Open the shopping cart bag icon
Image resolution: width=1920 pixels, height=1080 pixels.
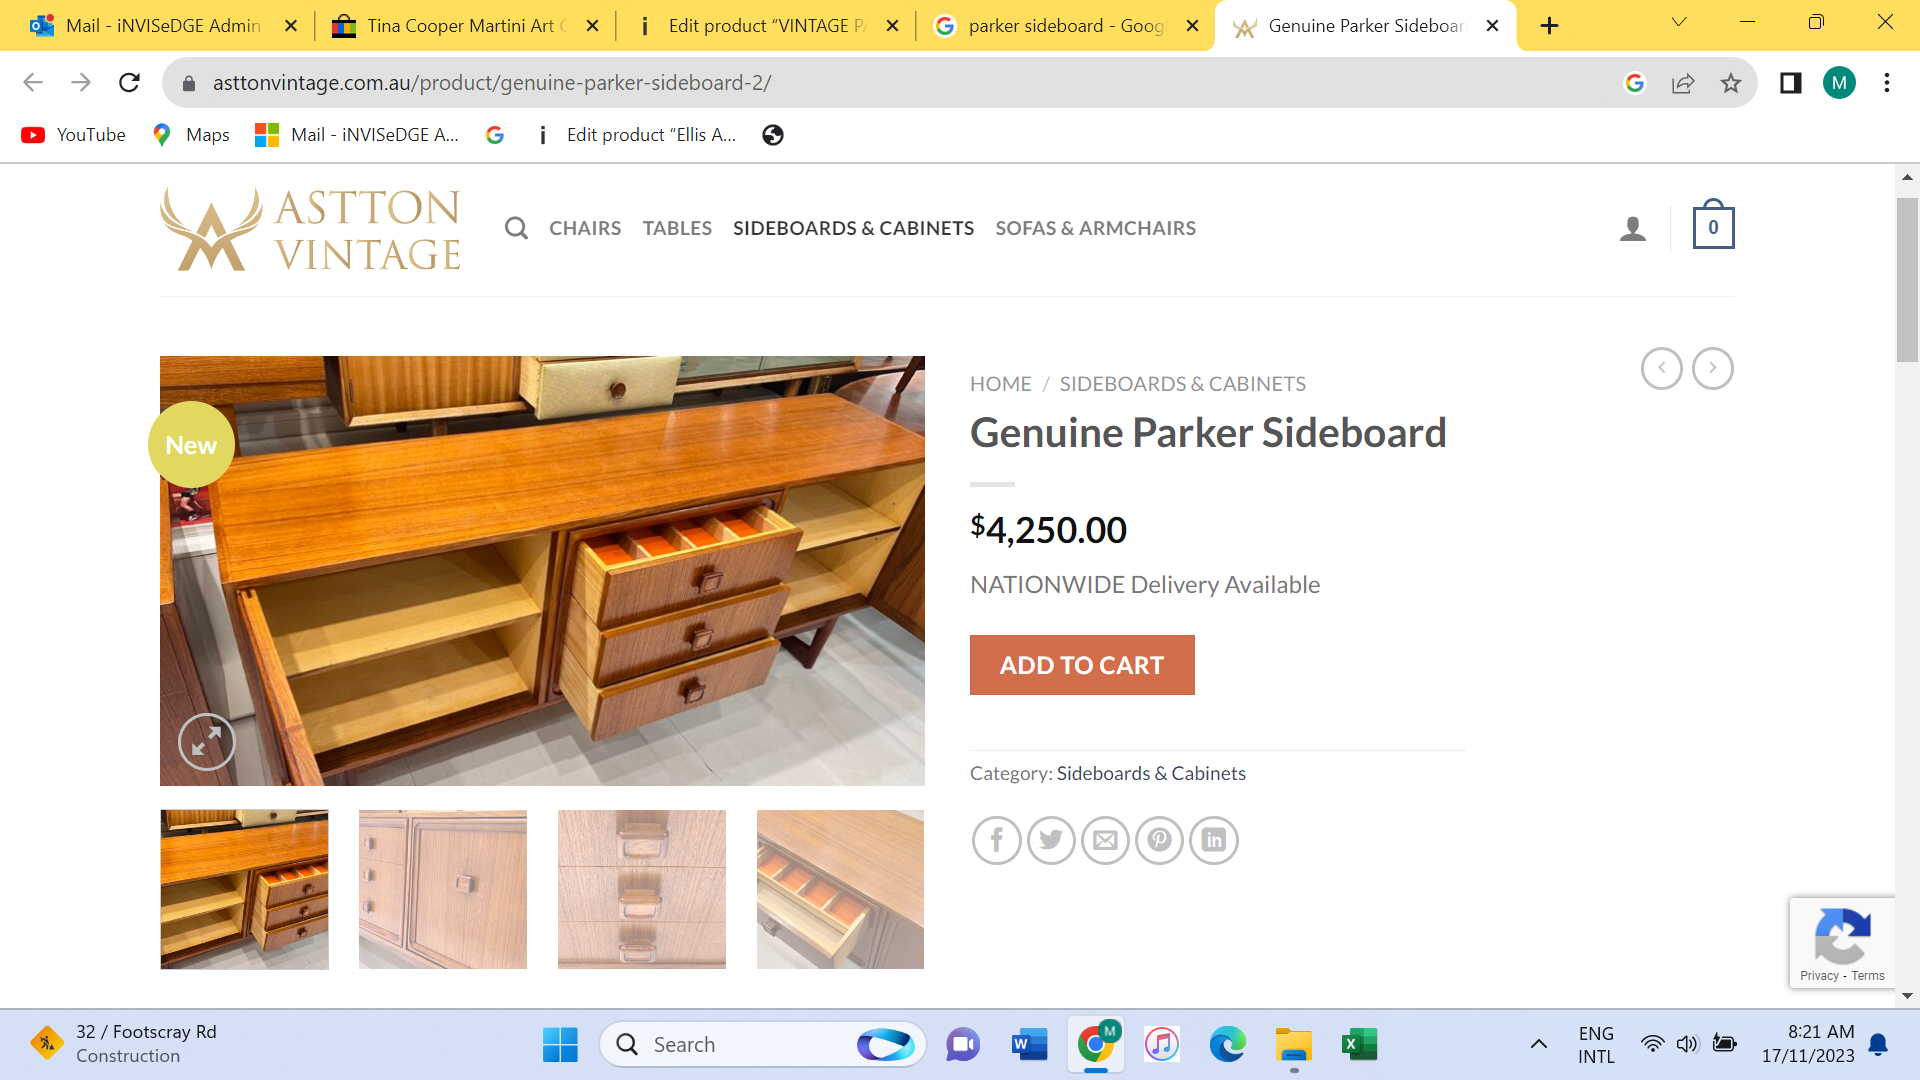(x=1712, y=226)
